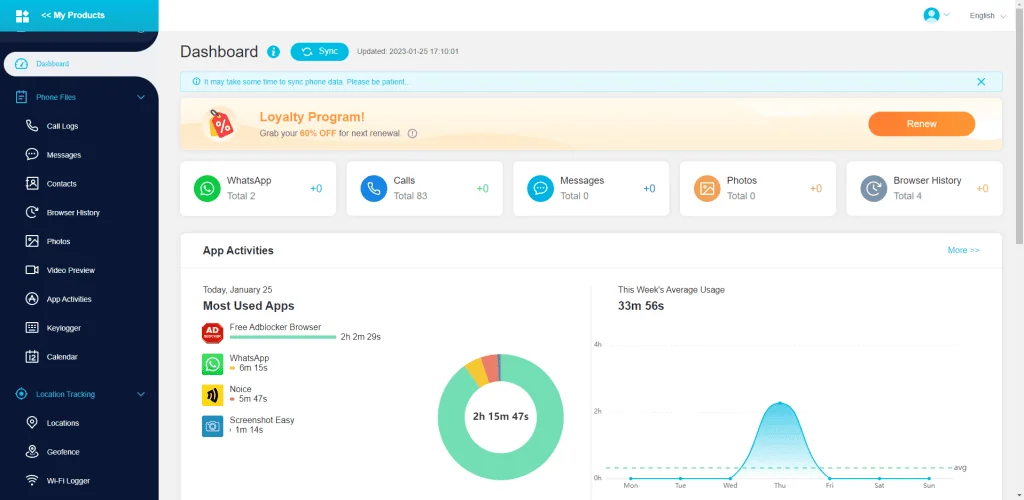The height and width of the screenshot is (500, 1024).
Task: Dismiss the sync notice banner
Action: tap(981, 82)
